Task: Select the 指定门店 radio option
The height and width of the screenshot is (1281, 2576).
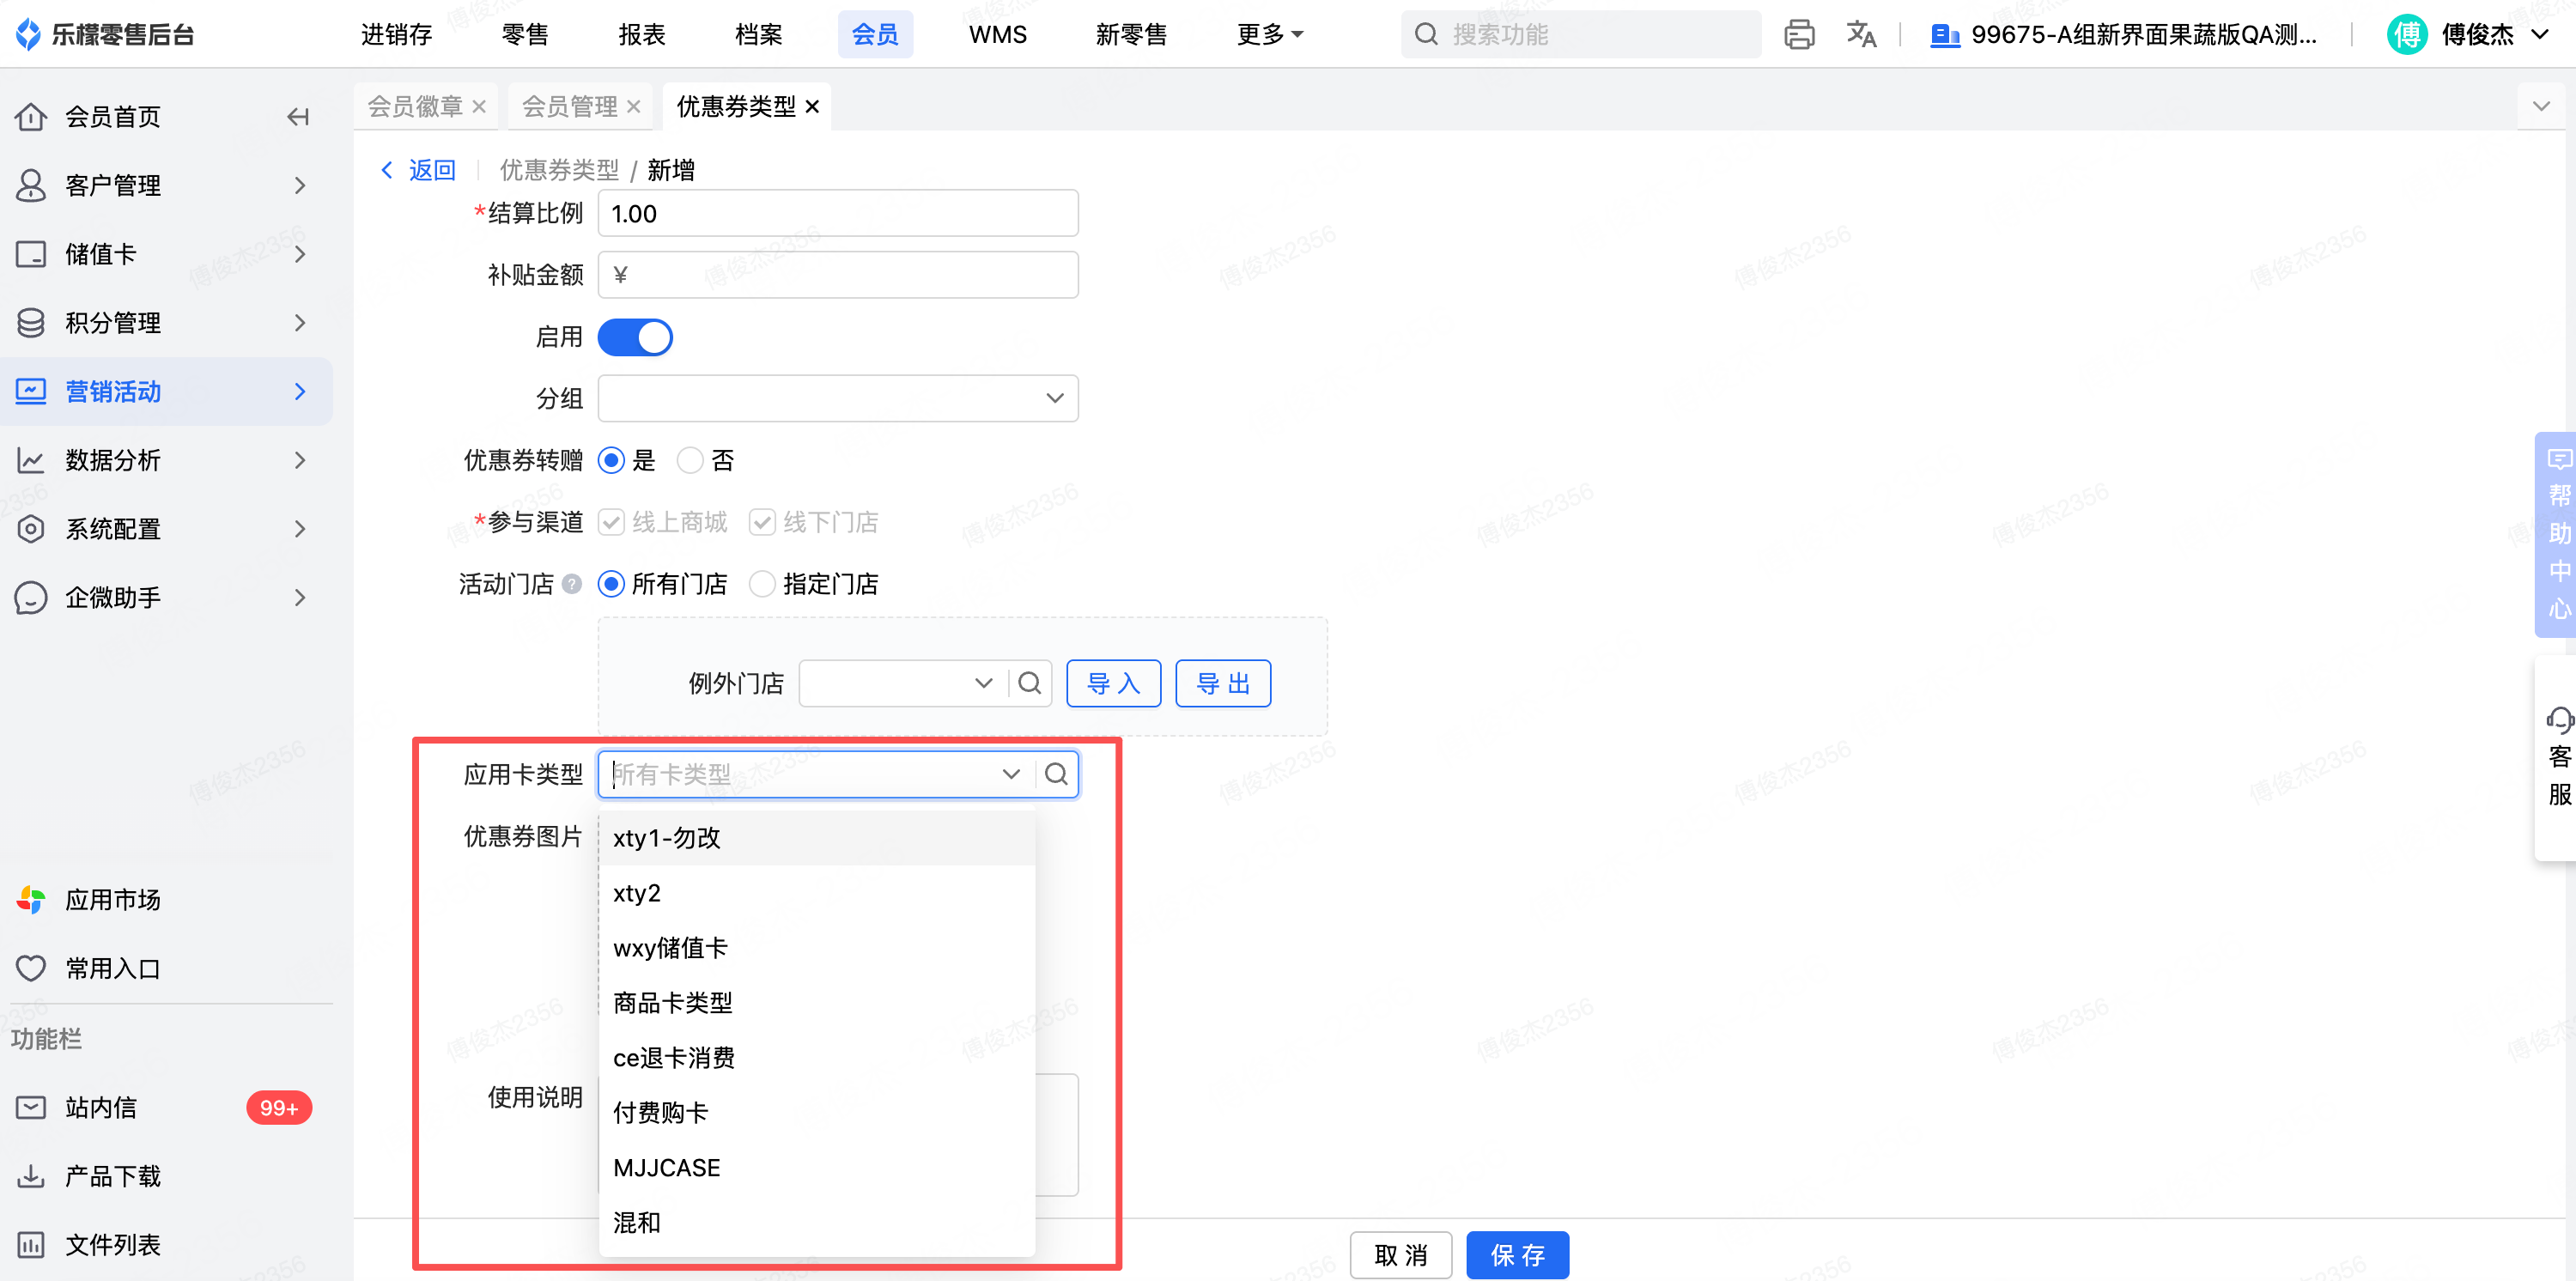Action: coord(763,584)
